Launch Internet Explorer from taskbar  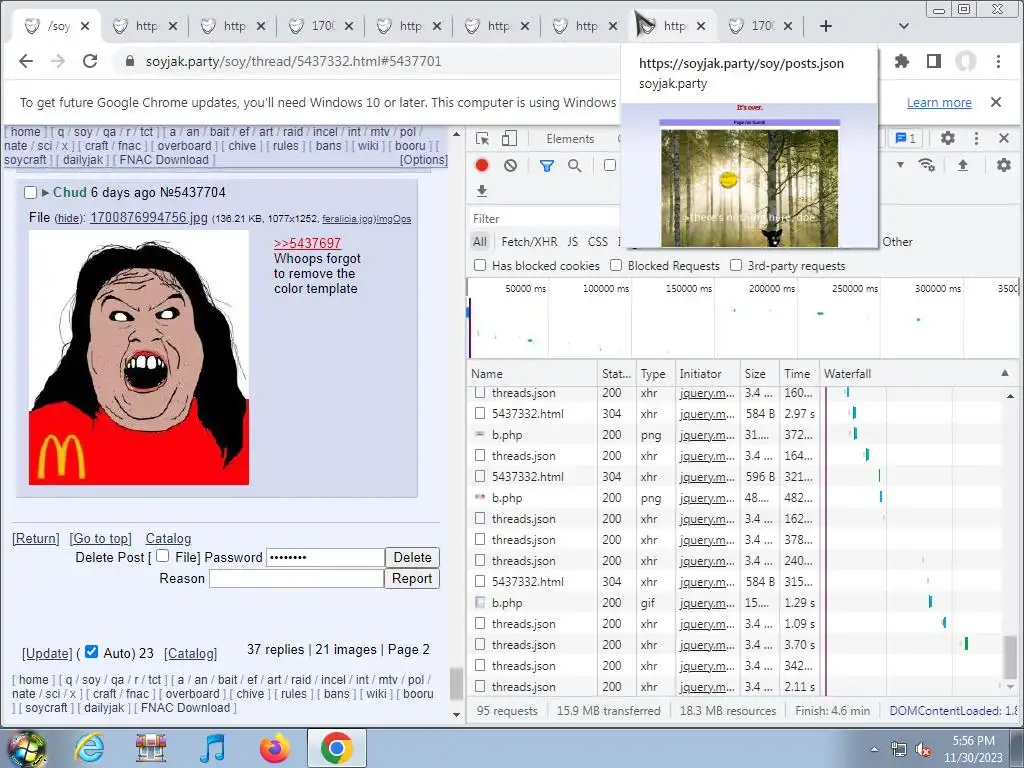point(89,748)
